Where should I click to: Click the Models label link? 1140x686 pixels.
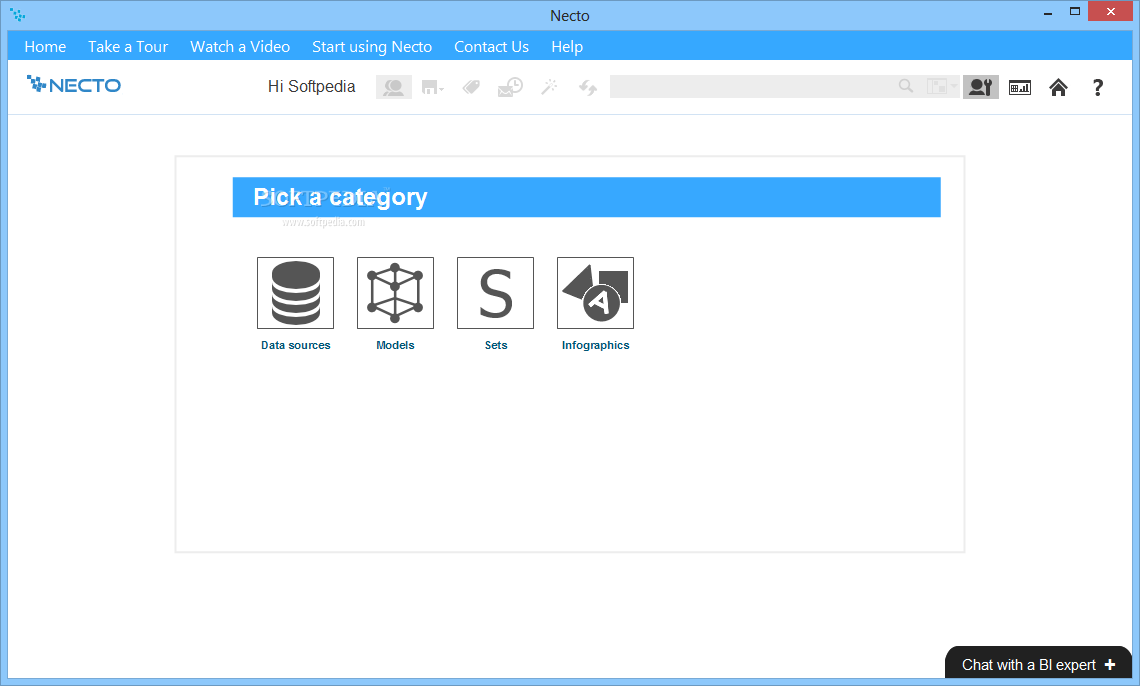(395, 345)
